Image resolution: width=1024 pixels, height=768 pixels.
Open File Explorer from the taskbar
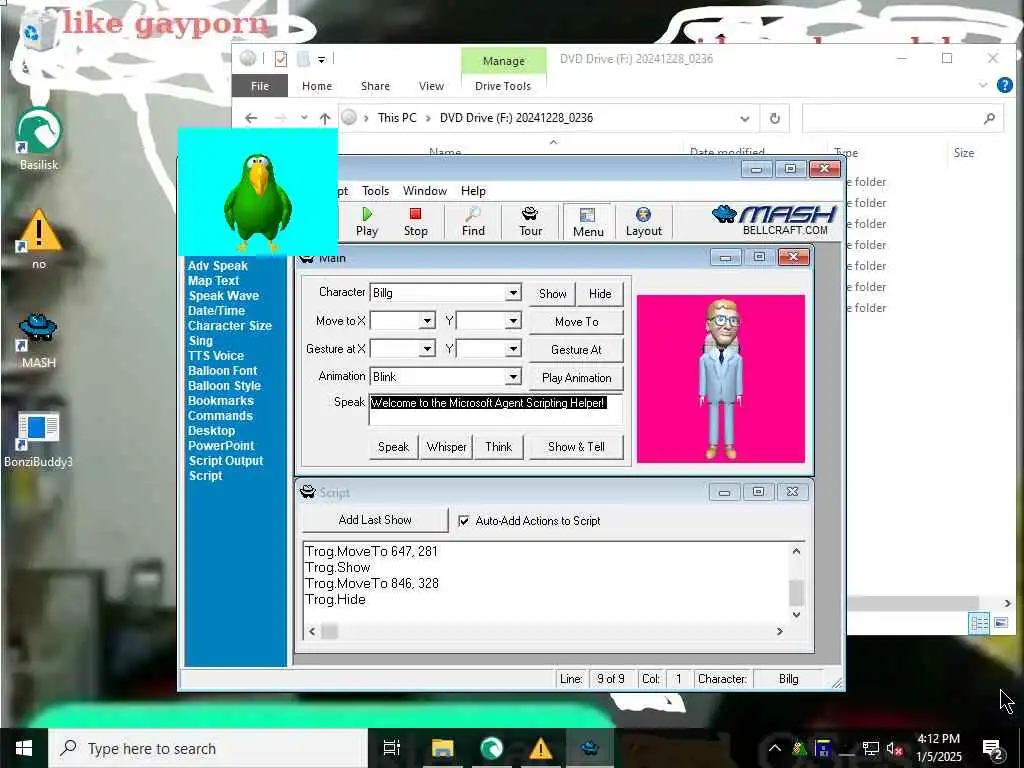point(442,748)
